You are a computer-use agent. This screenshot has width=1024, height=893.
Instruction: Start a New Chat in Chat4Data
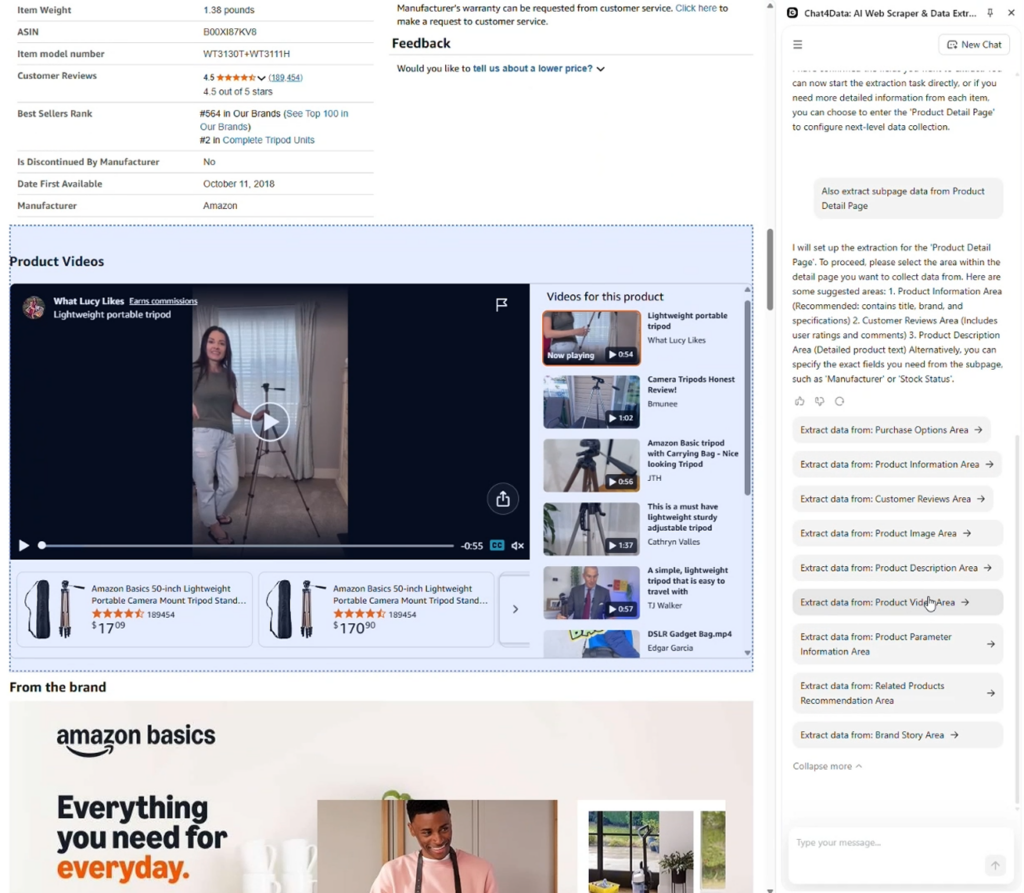coord(973,44)
